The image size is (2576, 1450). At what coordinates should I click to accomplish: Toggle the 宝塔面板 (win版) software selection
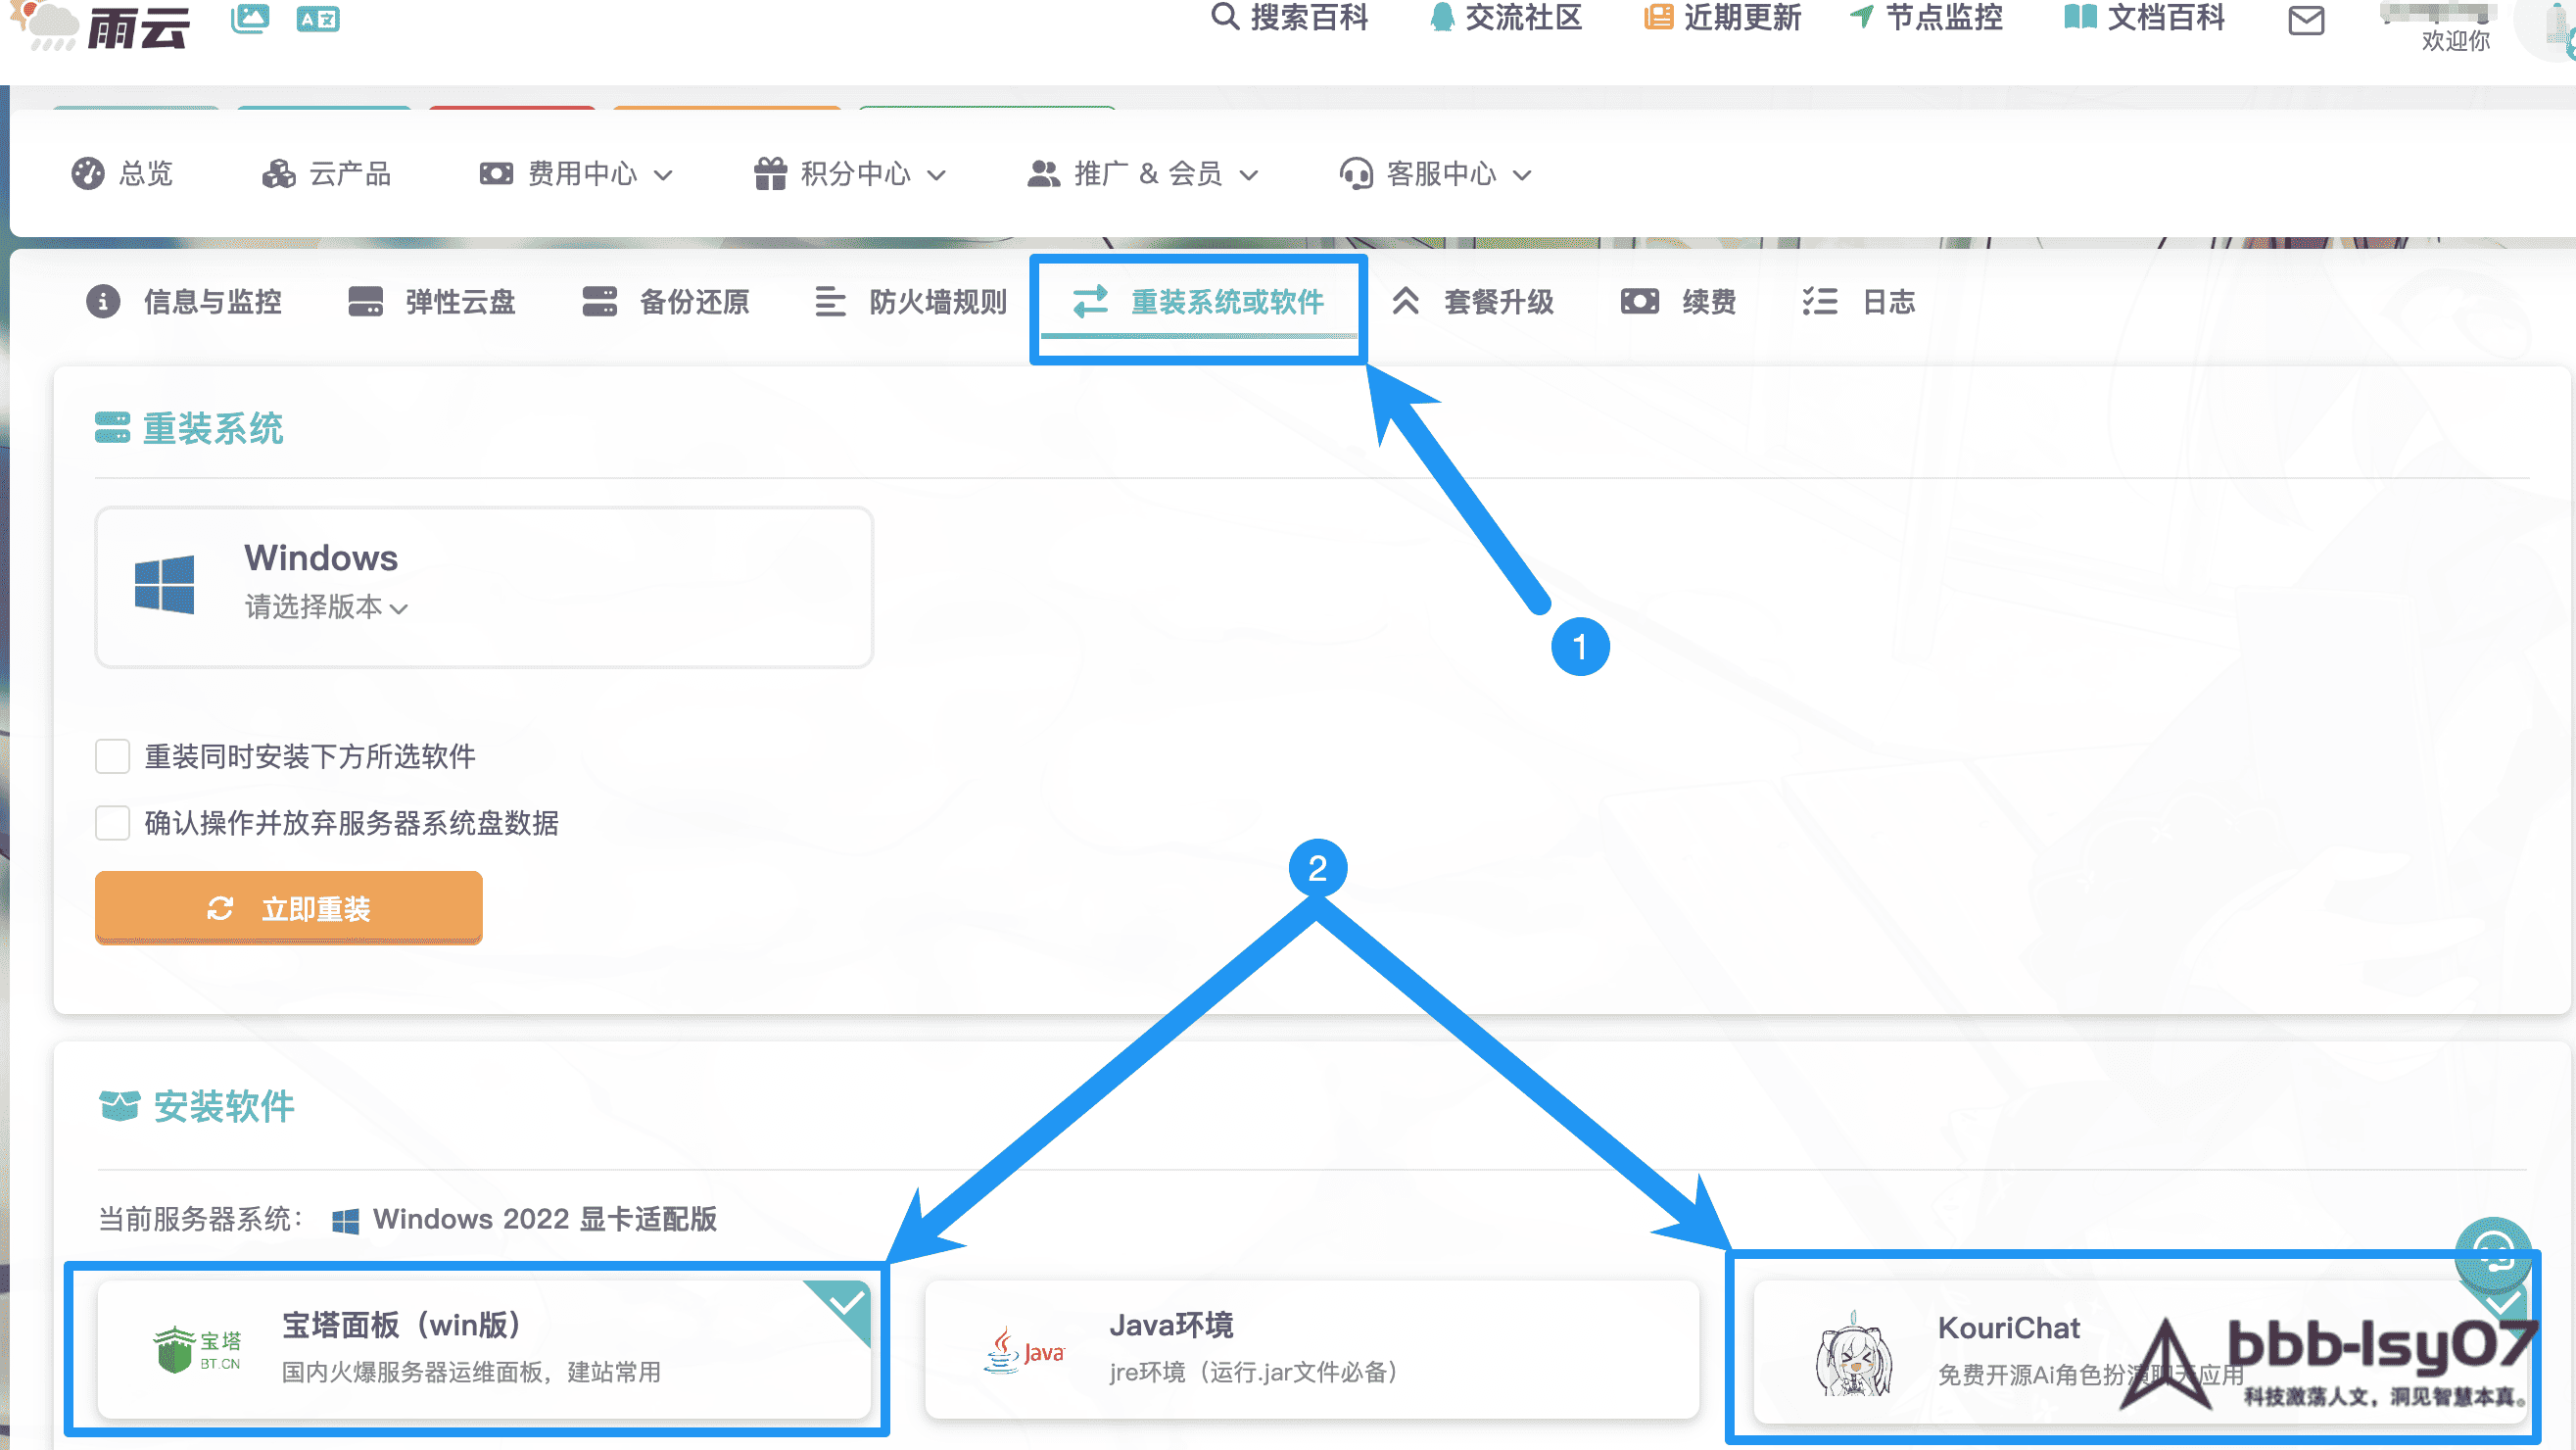click(484, 1349)
